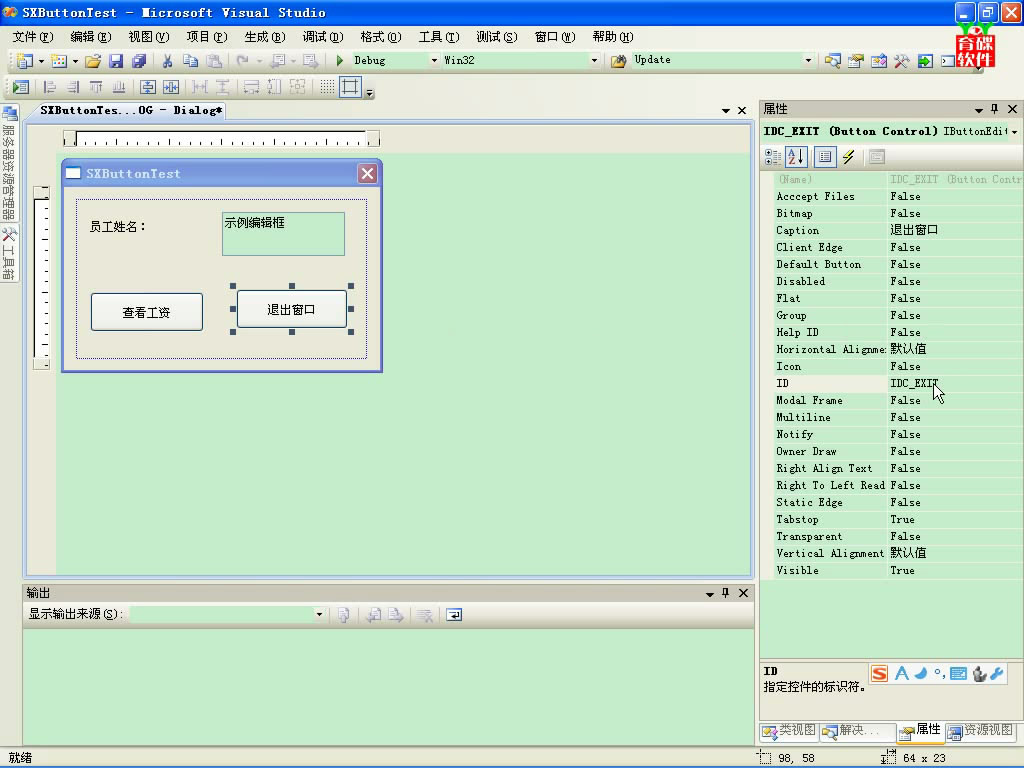This screenshot has height=768, width=1024.
Task: Cut selection with scissors icon
Action: point(167,61)
